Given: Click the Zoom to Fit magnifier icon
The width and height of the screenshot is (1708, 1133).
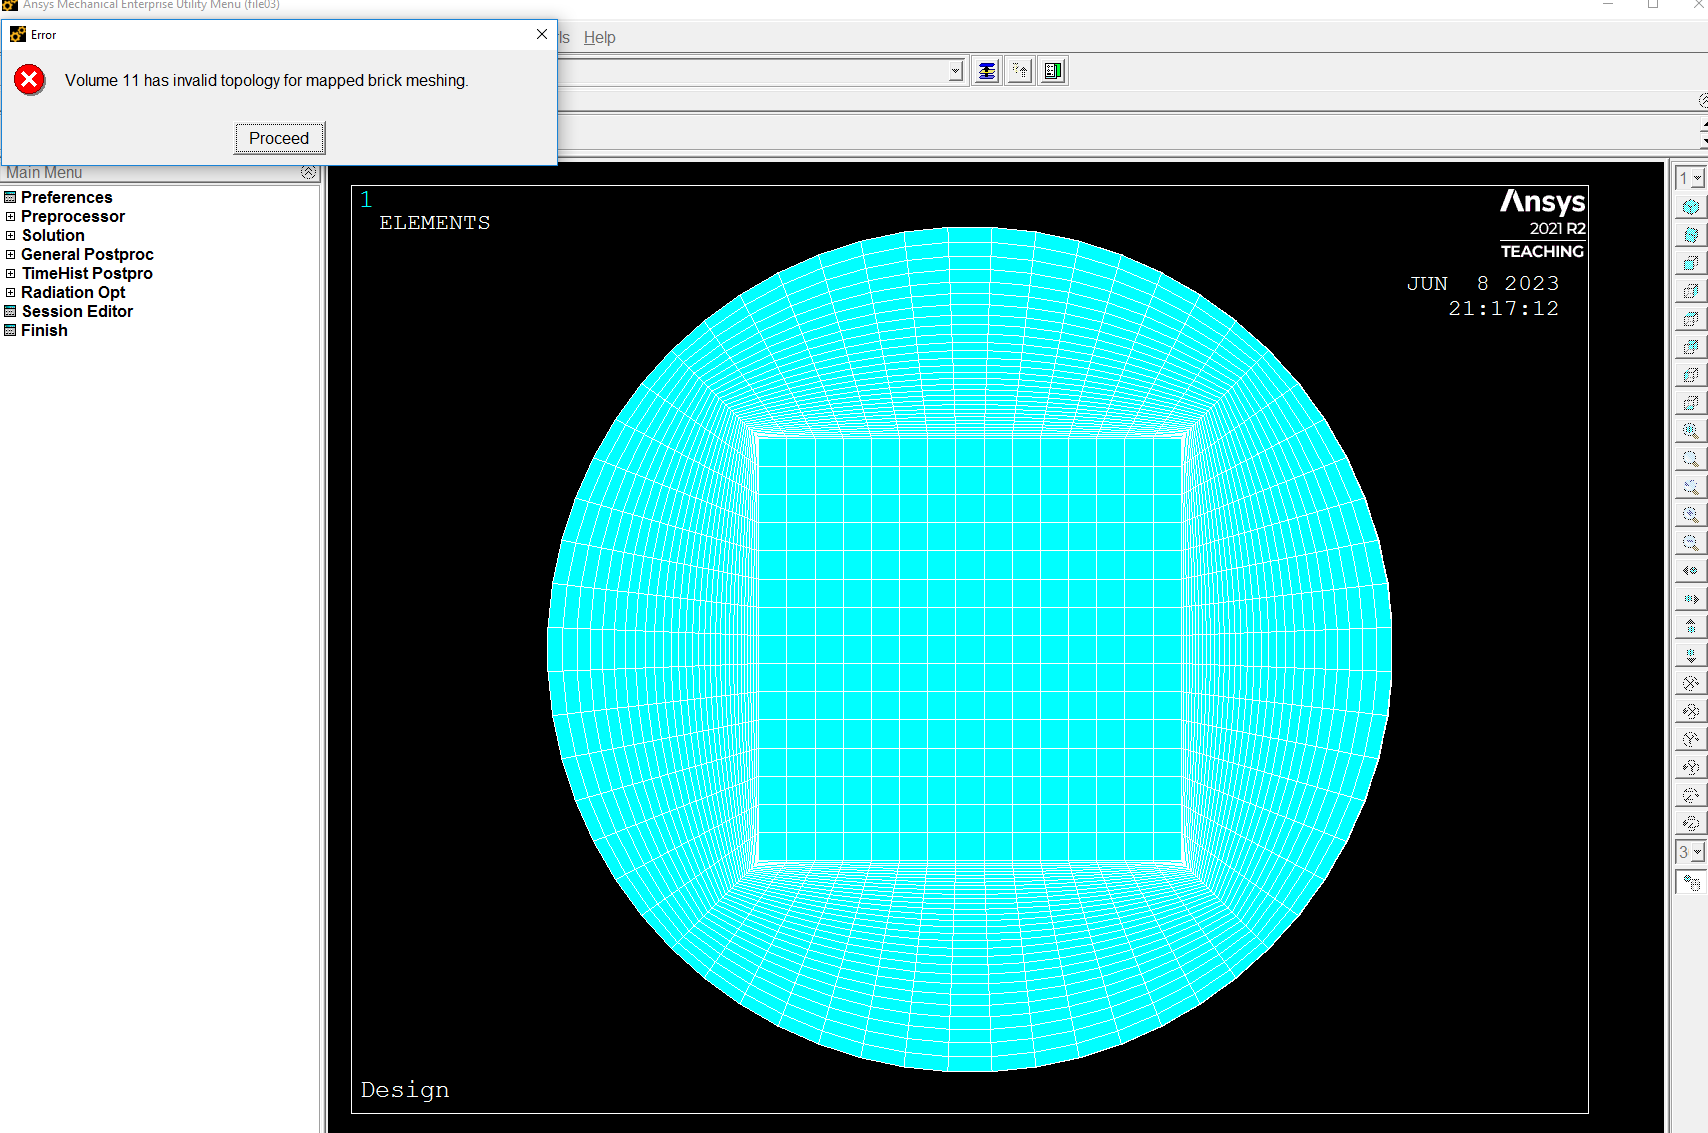Looking at the screenshot, I should 1690,431.
